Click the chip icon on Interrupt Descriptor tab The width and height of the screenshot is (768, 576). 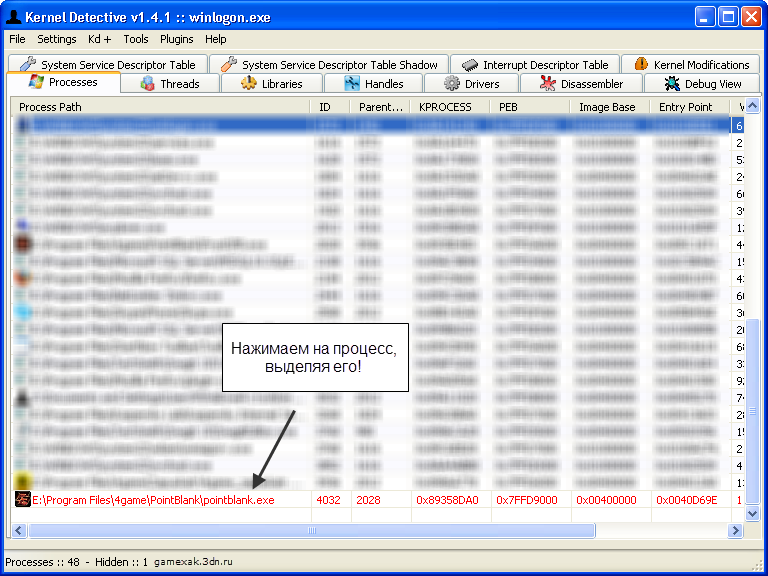[470, 65]
